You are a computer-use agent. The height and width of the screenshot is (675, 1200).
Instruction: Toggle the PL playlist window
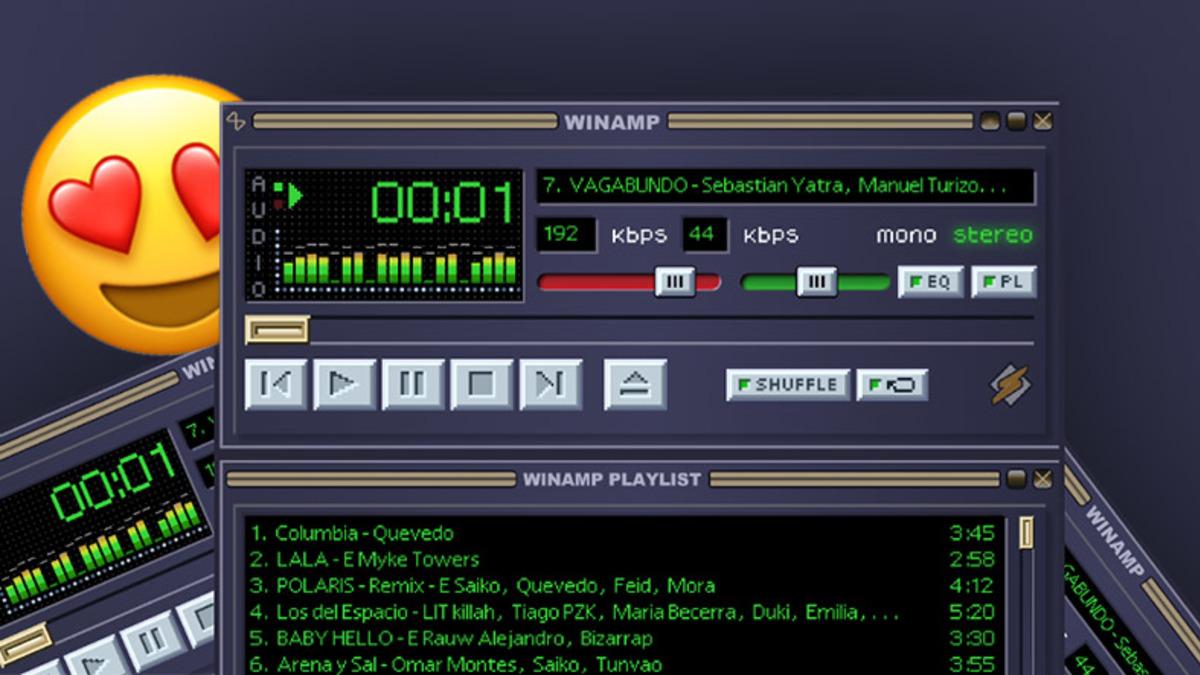click(1003, 282)
